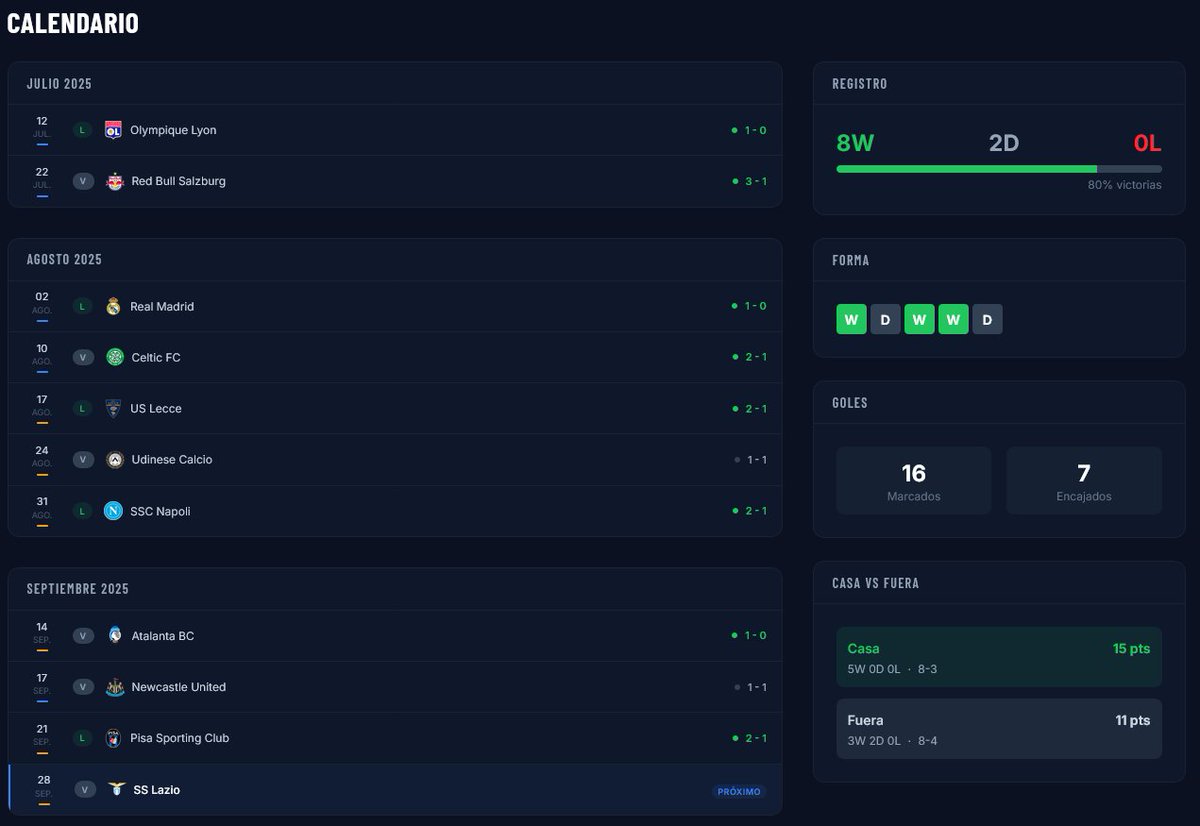Screen dimensions: 1200x826
Task: Click the 3 - 1 score for Red Bull Salzburg
Action: 755,181
